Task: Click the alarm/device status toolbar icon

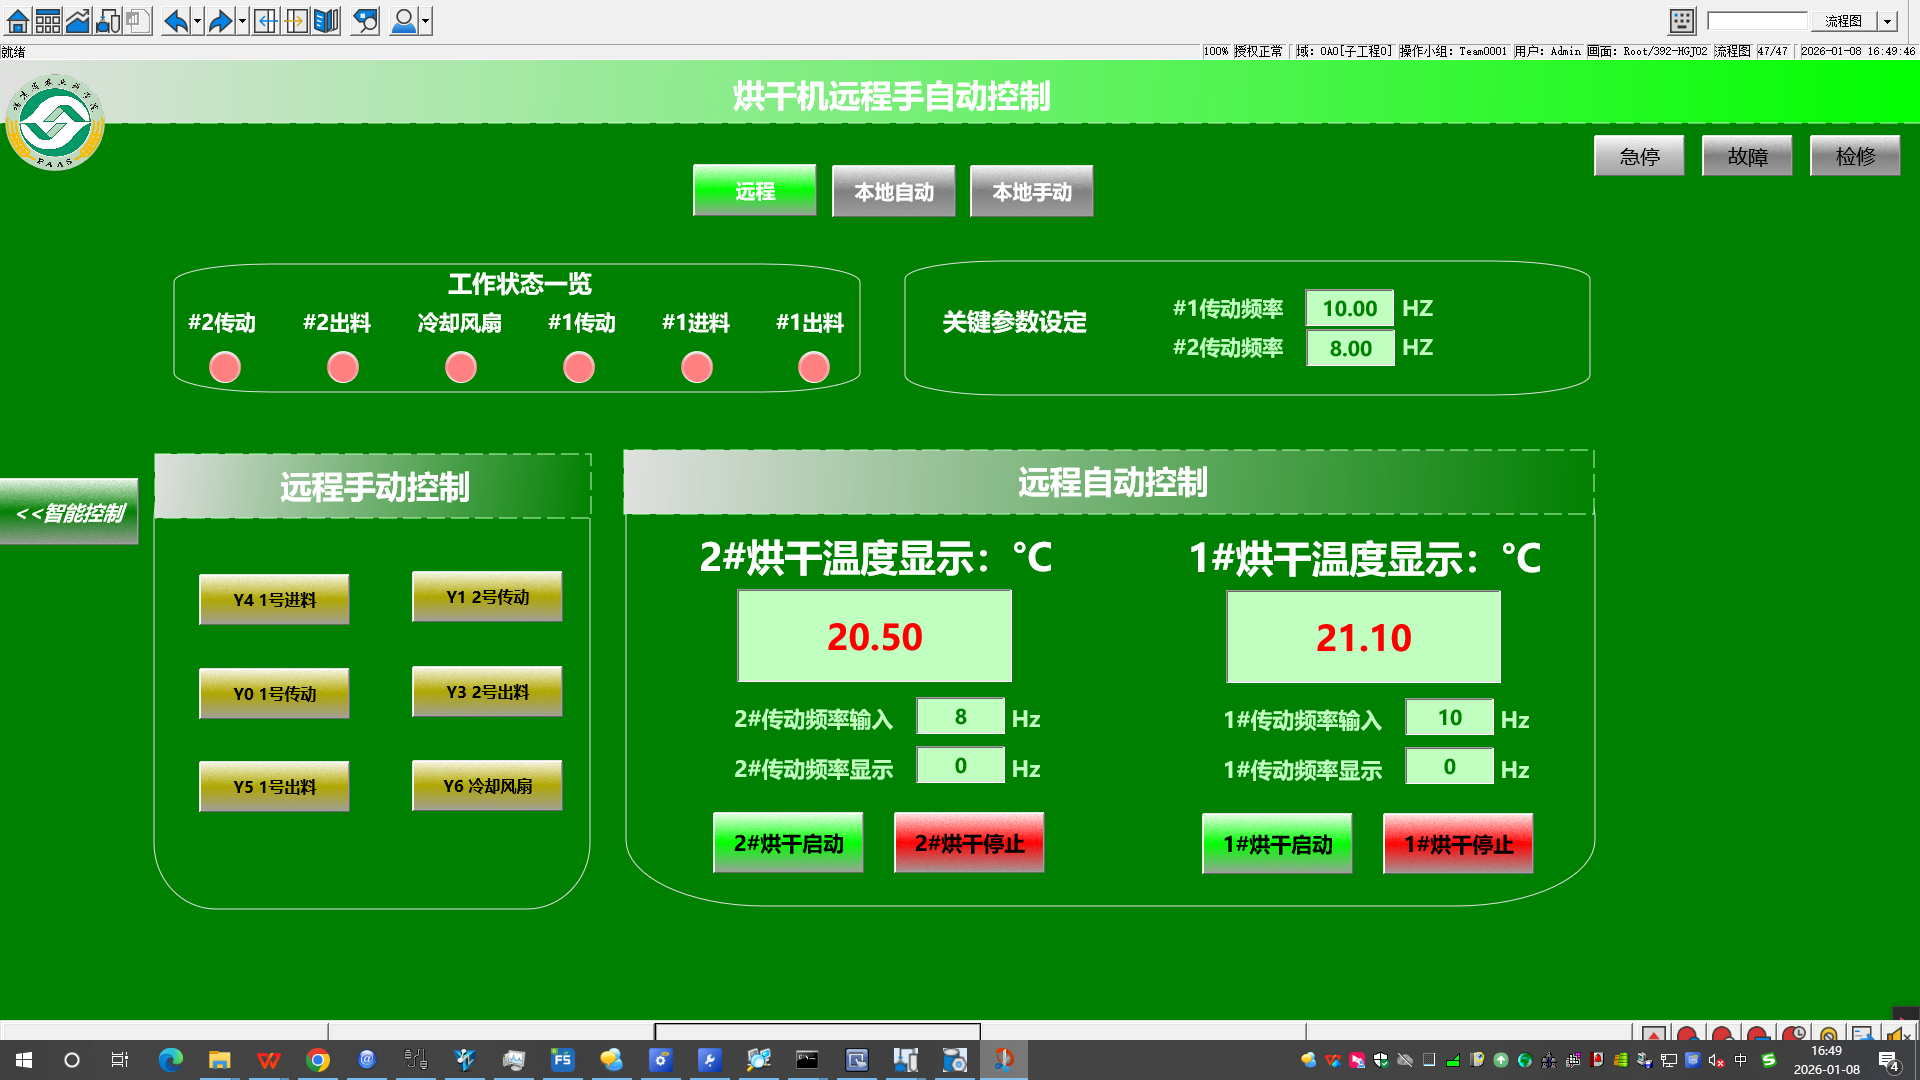Action: [107, 20]
